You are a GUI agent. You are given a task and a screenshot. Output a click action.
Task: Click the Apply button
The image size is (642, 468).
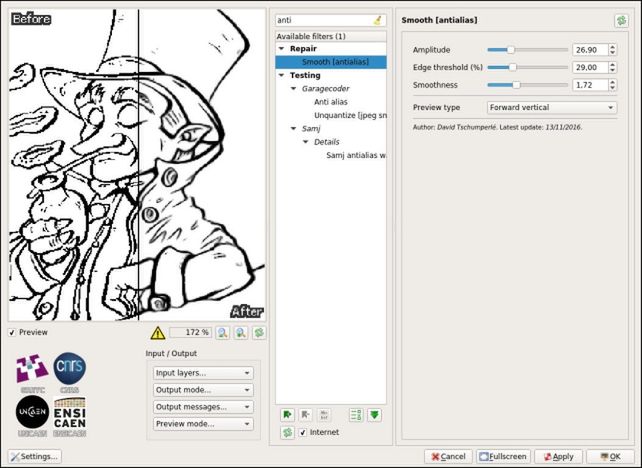558,457
